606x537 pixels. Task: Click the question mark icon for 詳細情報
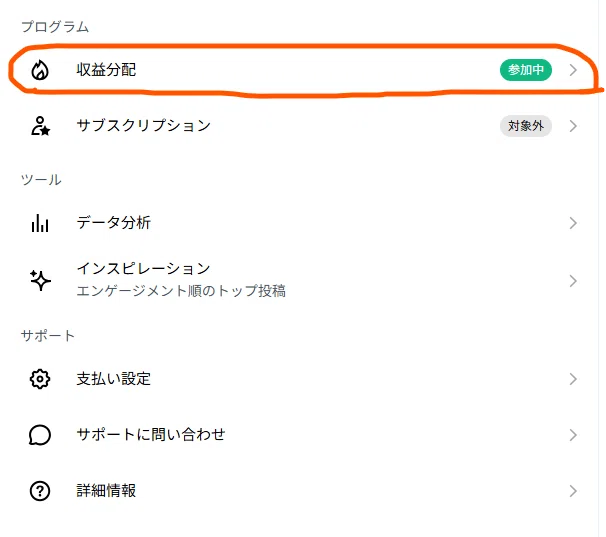(x=40, y=491)
